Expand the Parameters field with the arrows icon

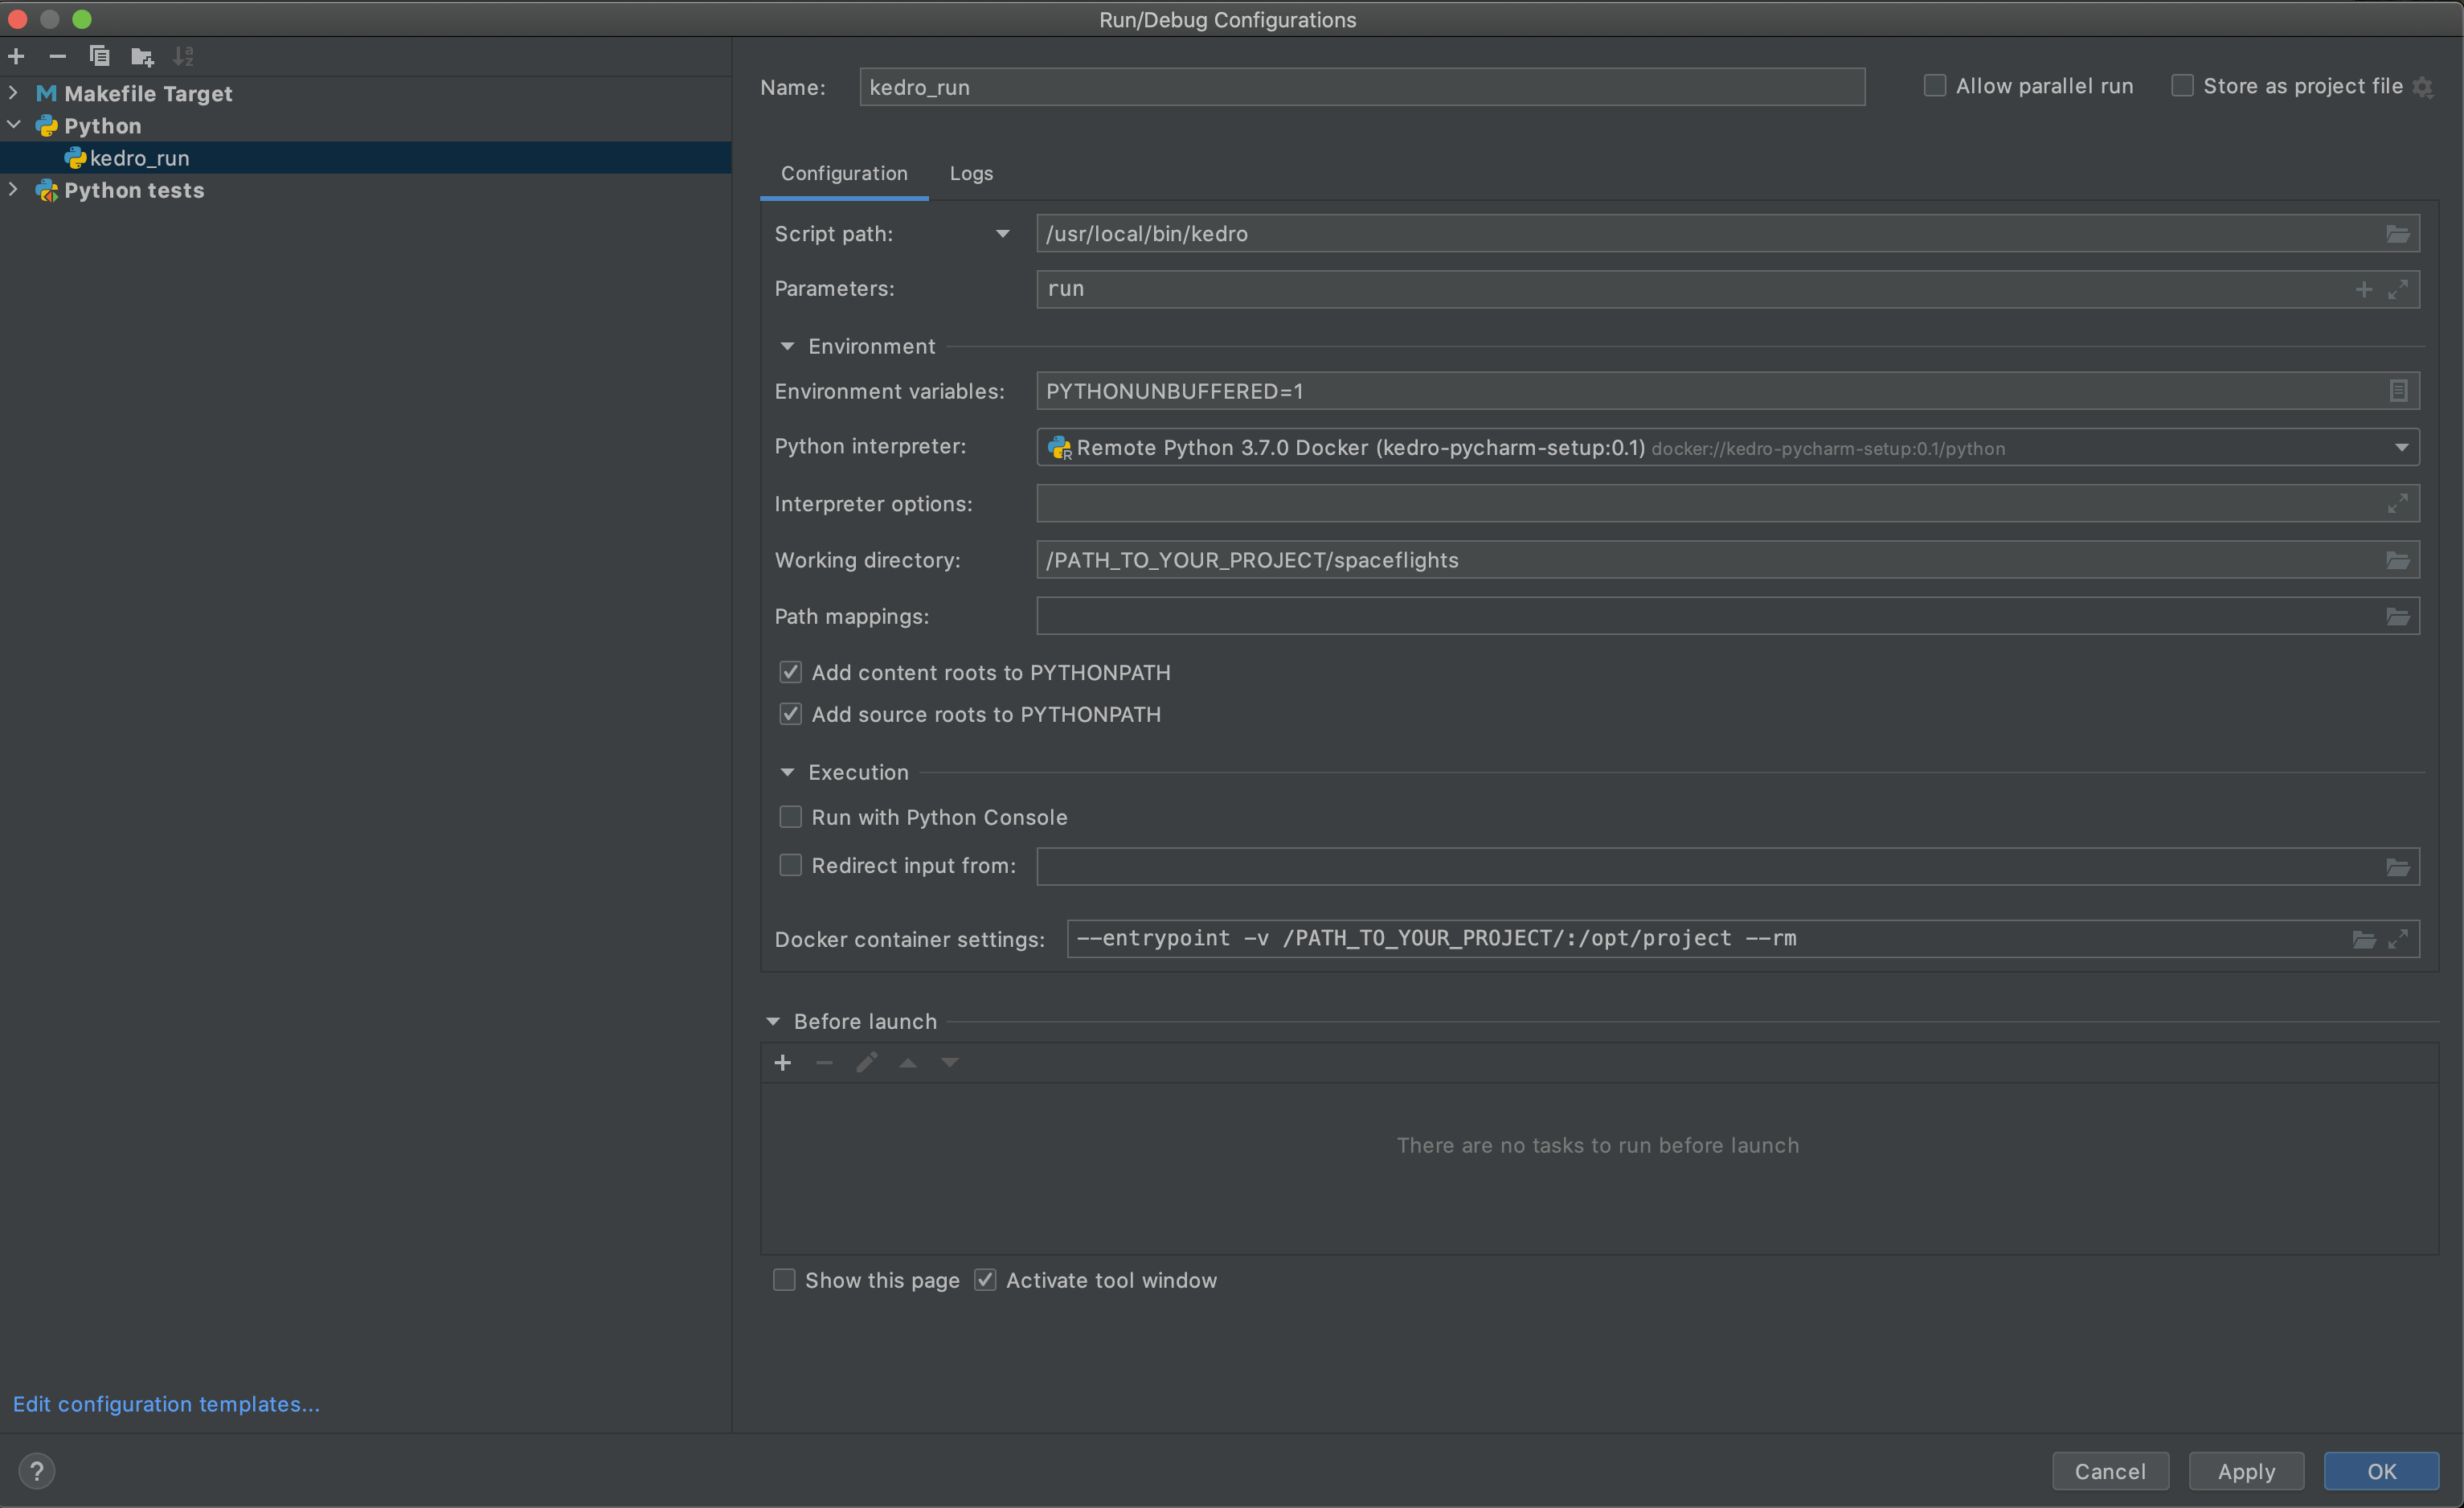pyautogui.click(x=2397, y=290)
